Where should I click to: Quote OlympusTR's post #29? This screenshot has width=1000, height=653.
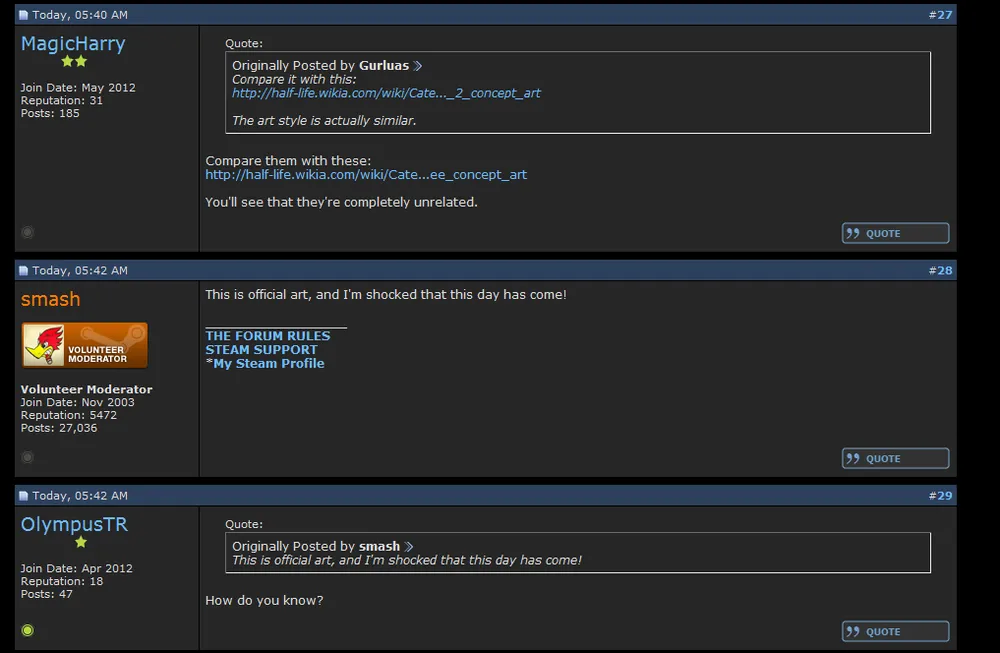pos(895,631)
